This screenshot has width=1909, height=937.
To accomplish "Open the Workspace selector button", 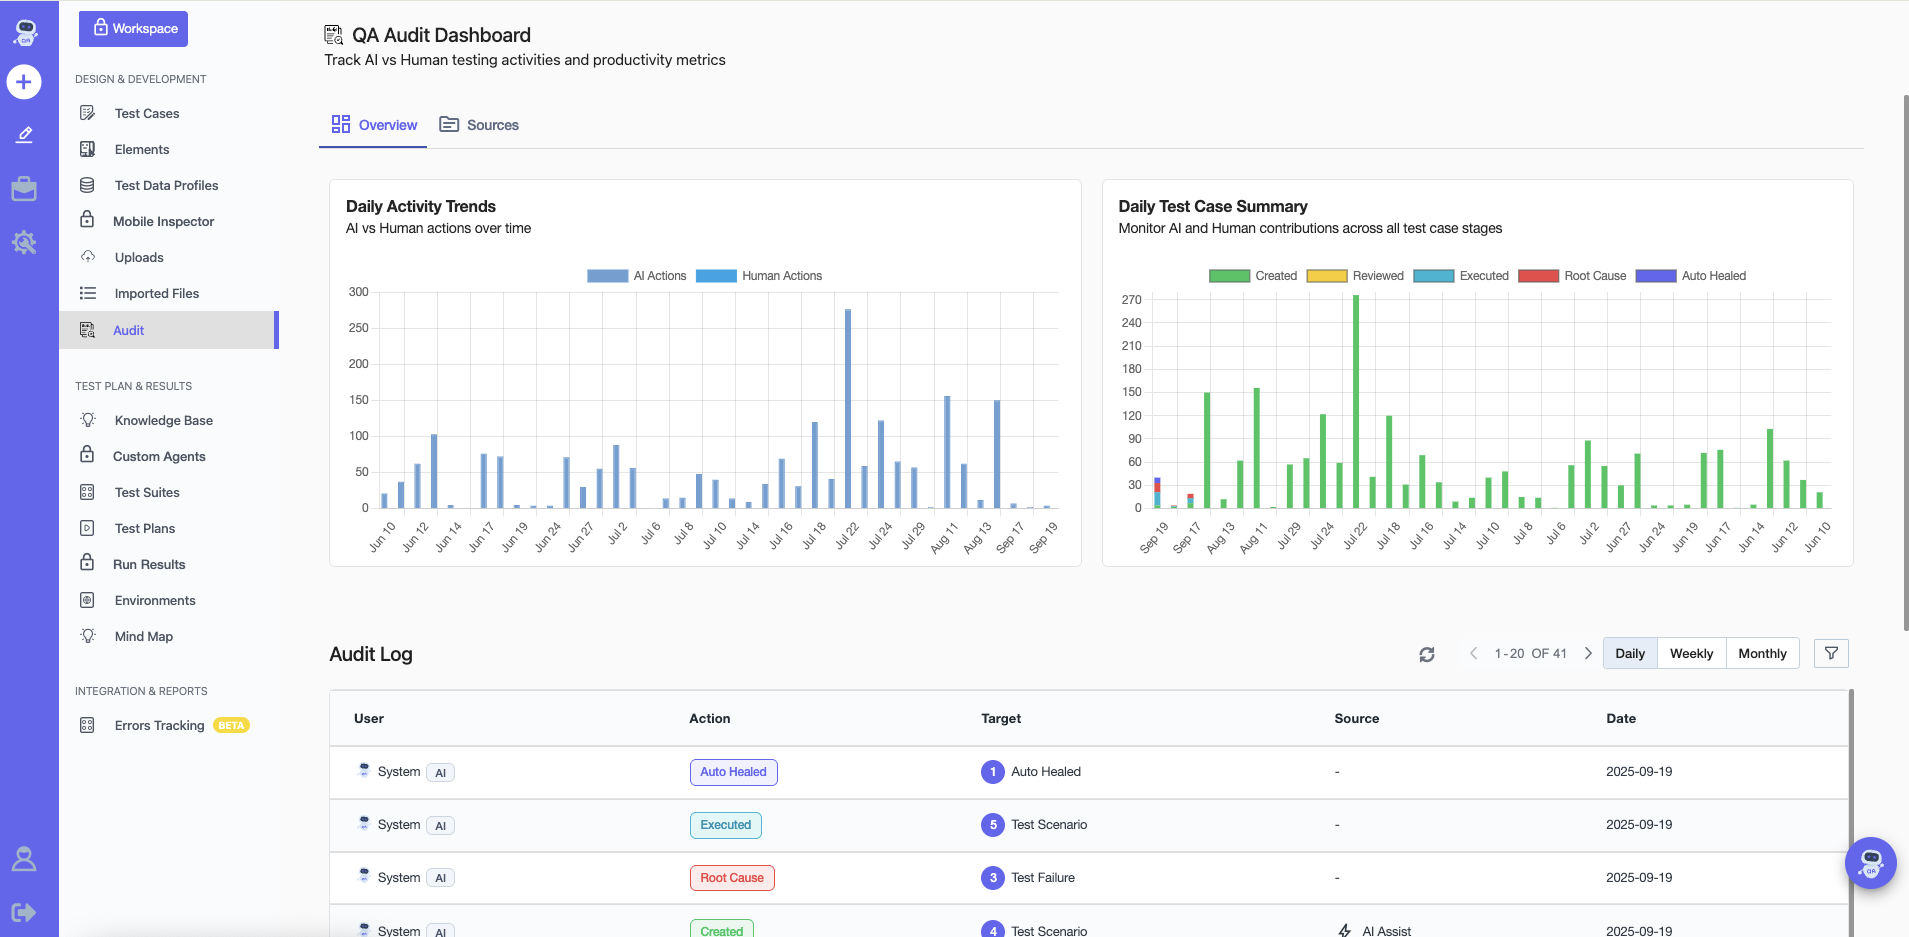I will [x=134, y=29].
